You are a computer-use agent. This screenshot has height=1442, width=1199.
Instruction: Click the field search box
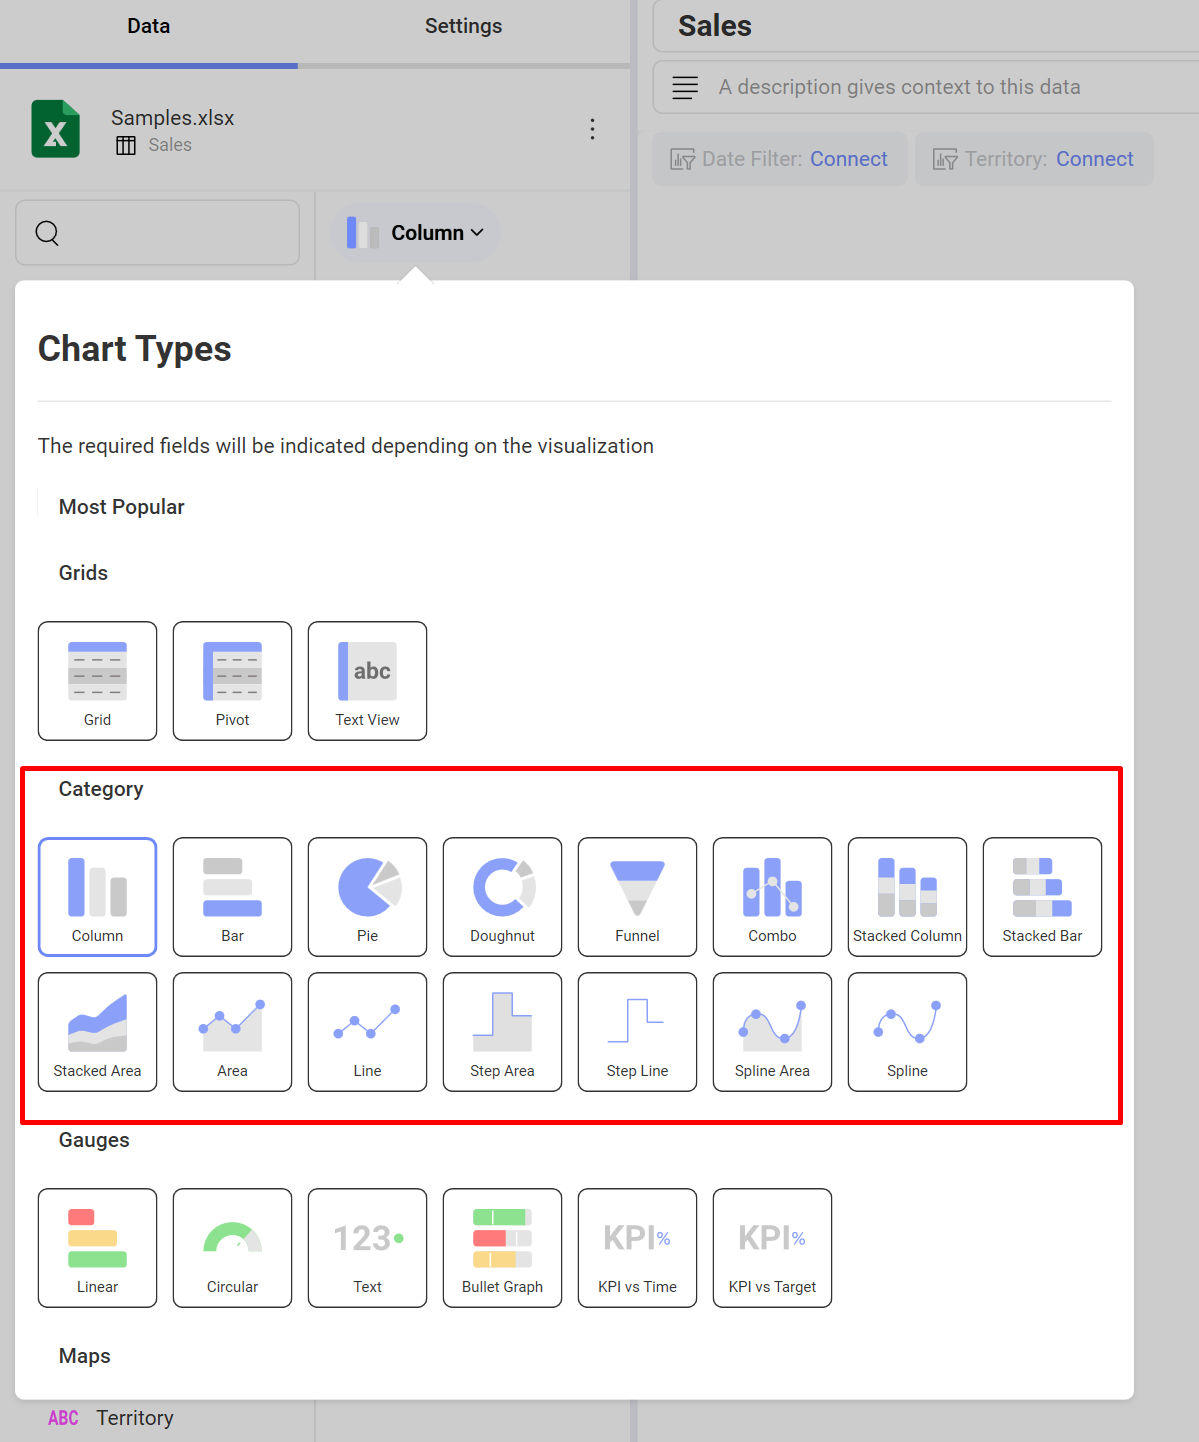click(158, 233)
